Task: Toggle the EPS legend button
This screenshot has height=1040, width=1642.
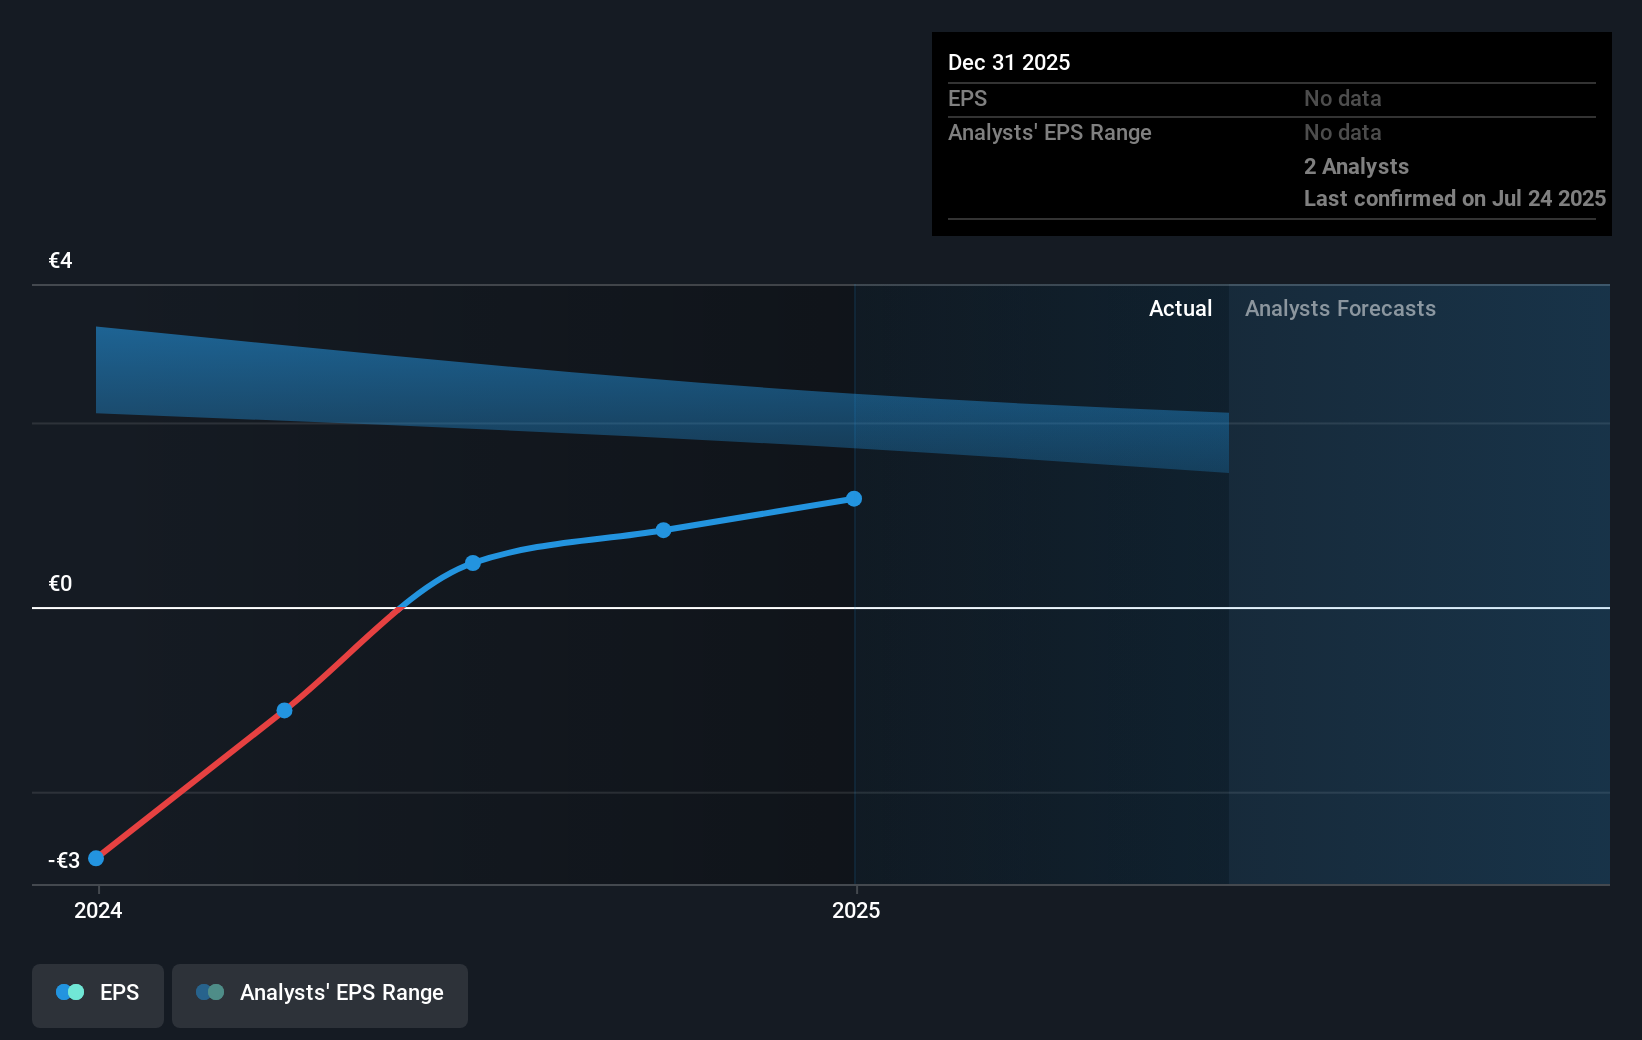Action: [98, 995]
